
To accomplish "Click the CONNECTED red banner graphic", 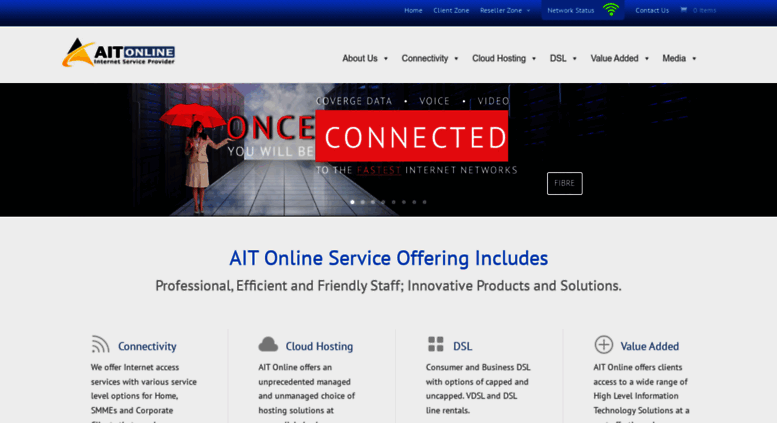I will point(412,136).
